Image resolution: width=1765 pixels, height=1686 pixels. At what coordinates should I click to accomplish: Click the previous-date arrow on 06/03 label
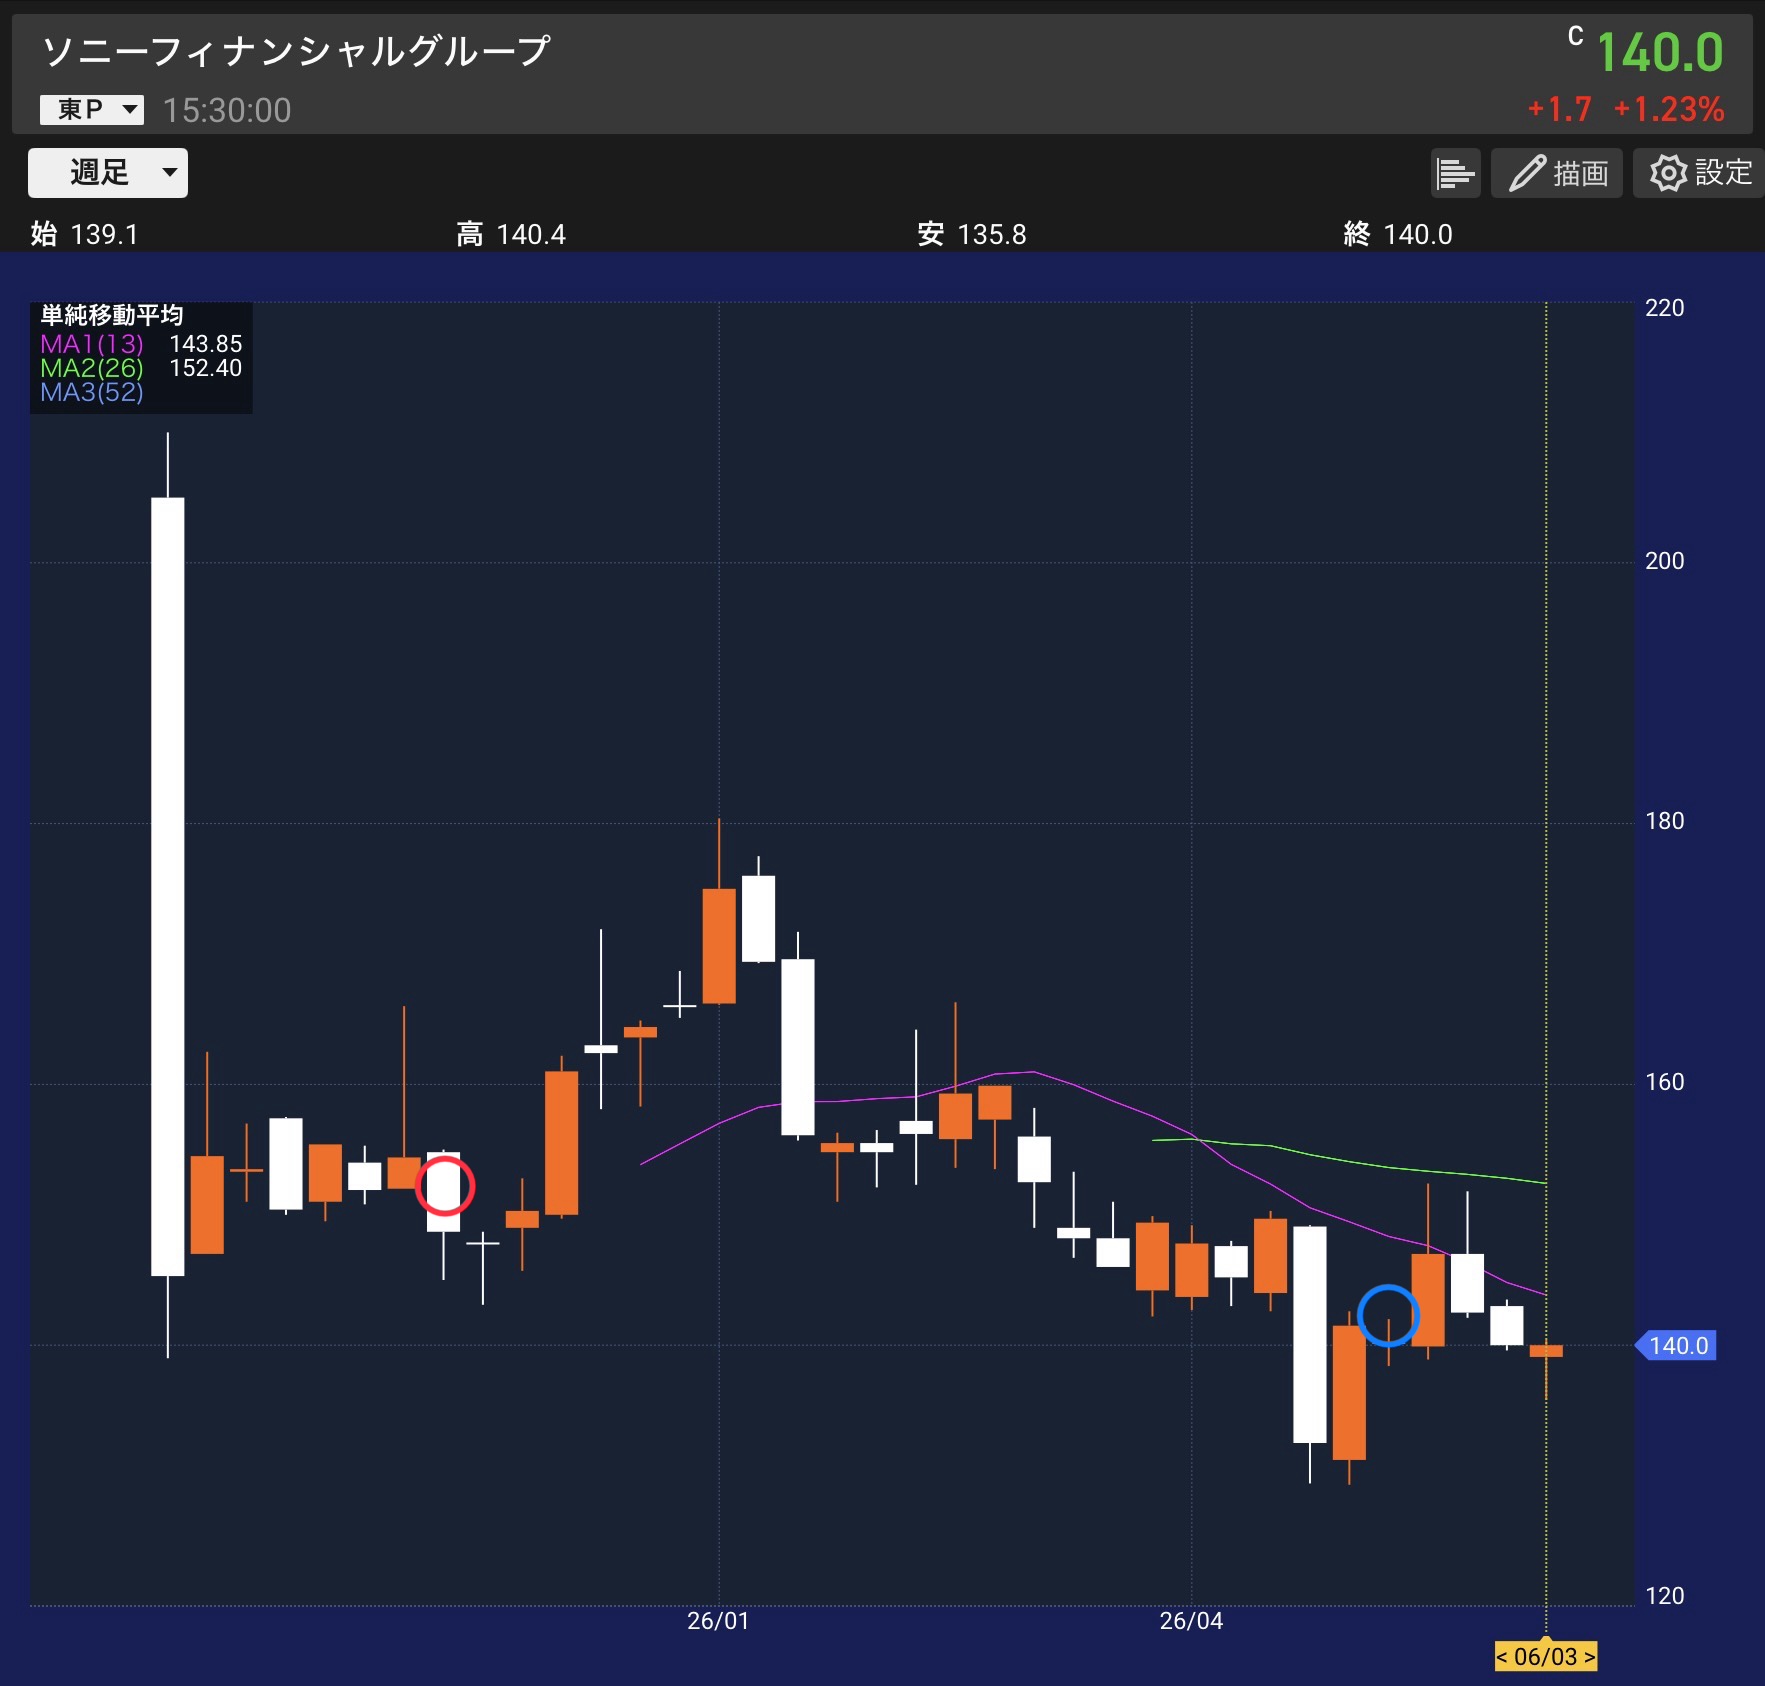coord(1502,1656)
